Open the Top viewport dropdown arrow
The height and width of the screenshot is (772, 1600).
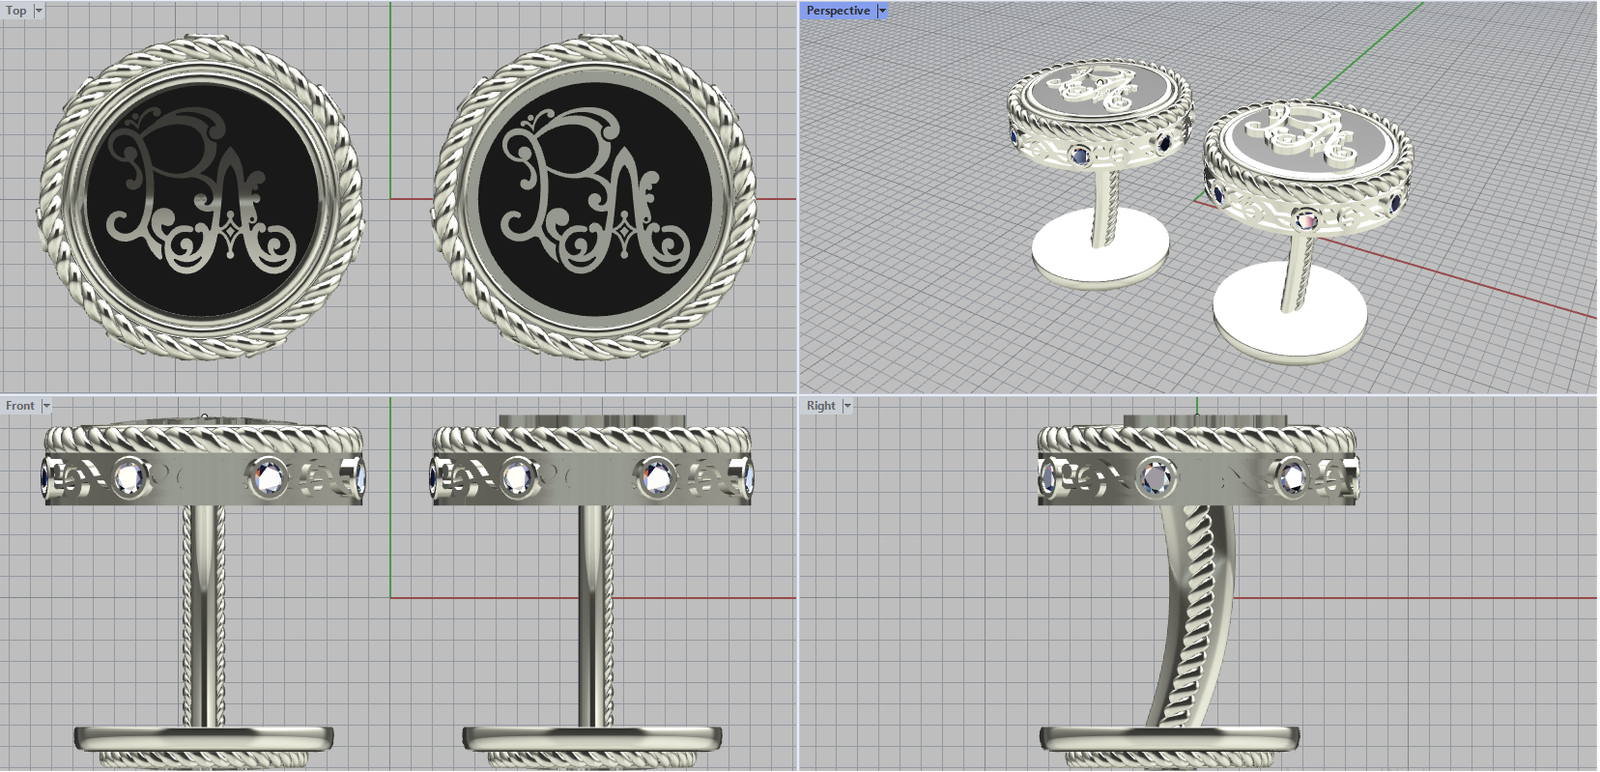tap(39, 11)
